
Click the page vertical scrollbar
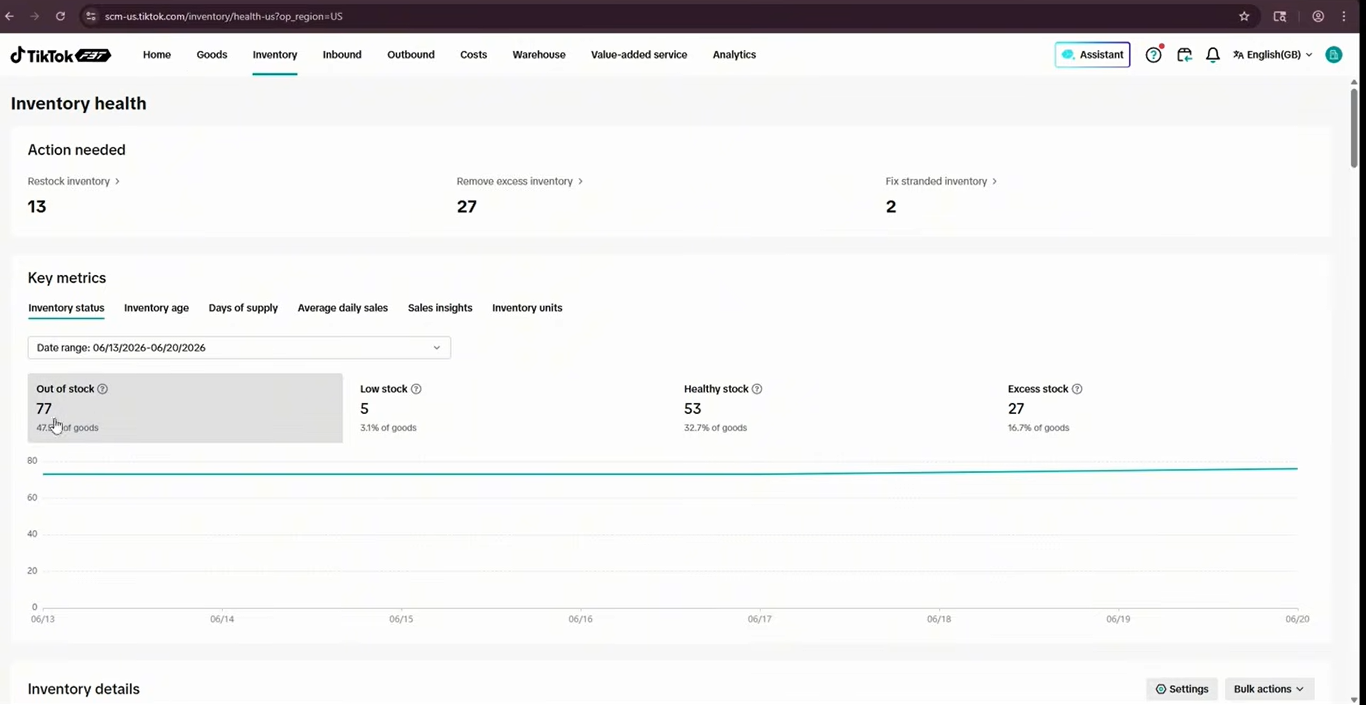(1355, 128)
